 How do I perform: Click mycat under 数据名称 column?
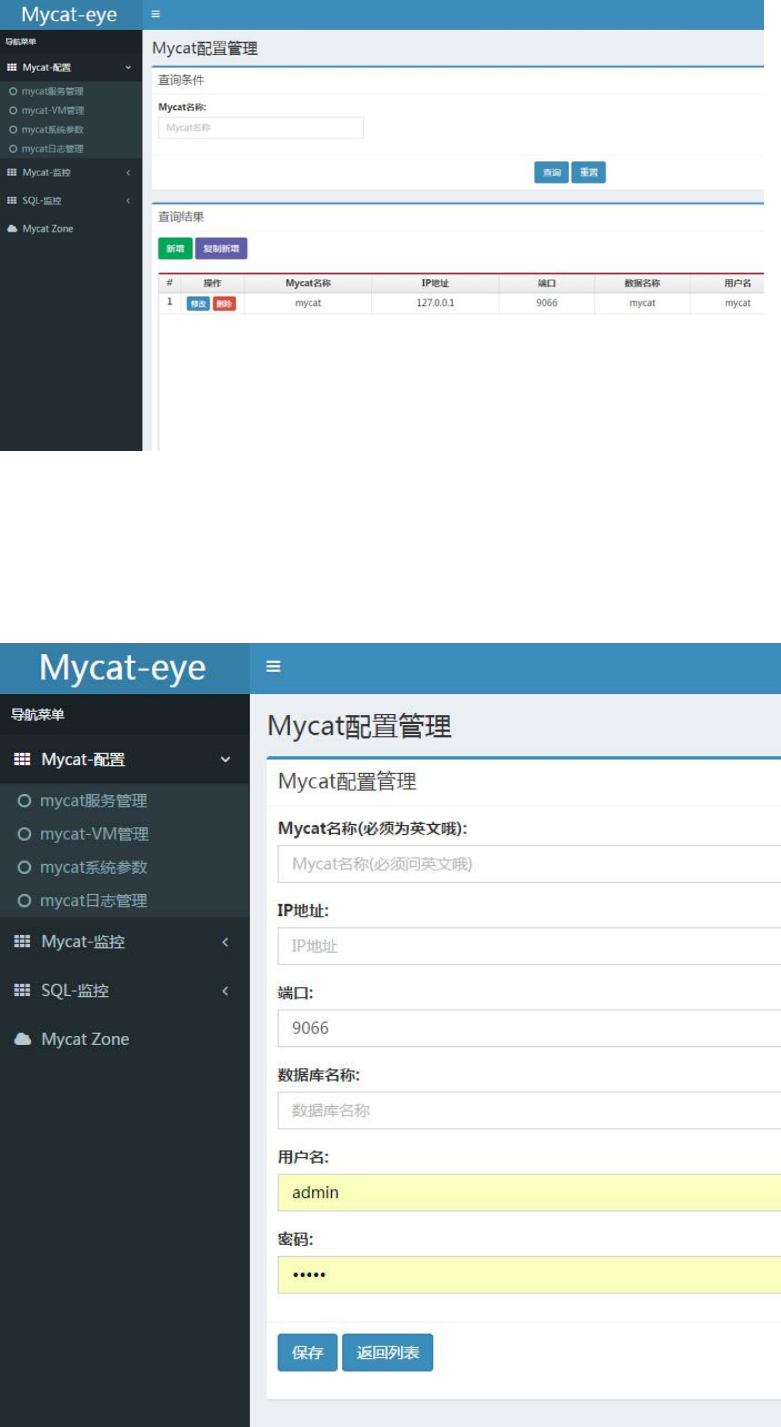pyautogui.click(x=642, y=303)
